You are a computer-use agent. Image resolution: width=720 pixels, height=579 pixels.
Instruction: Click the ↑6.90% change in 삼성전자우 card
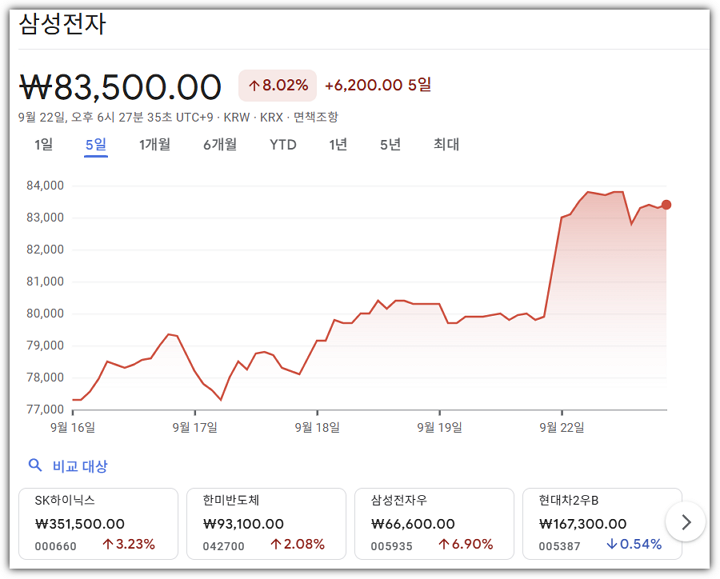(x=466, y=545)
